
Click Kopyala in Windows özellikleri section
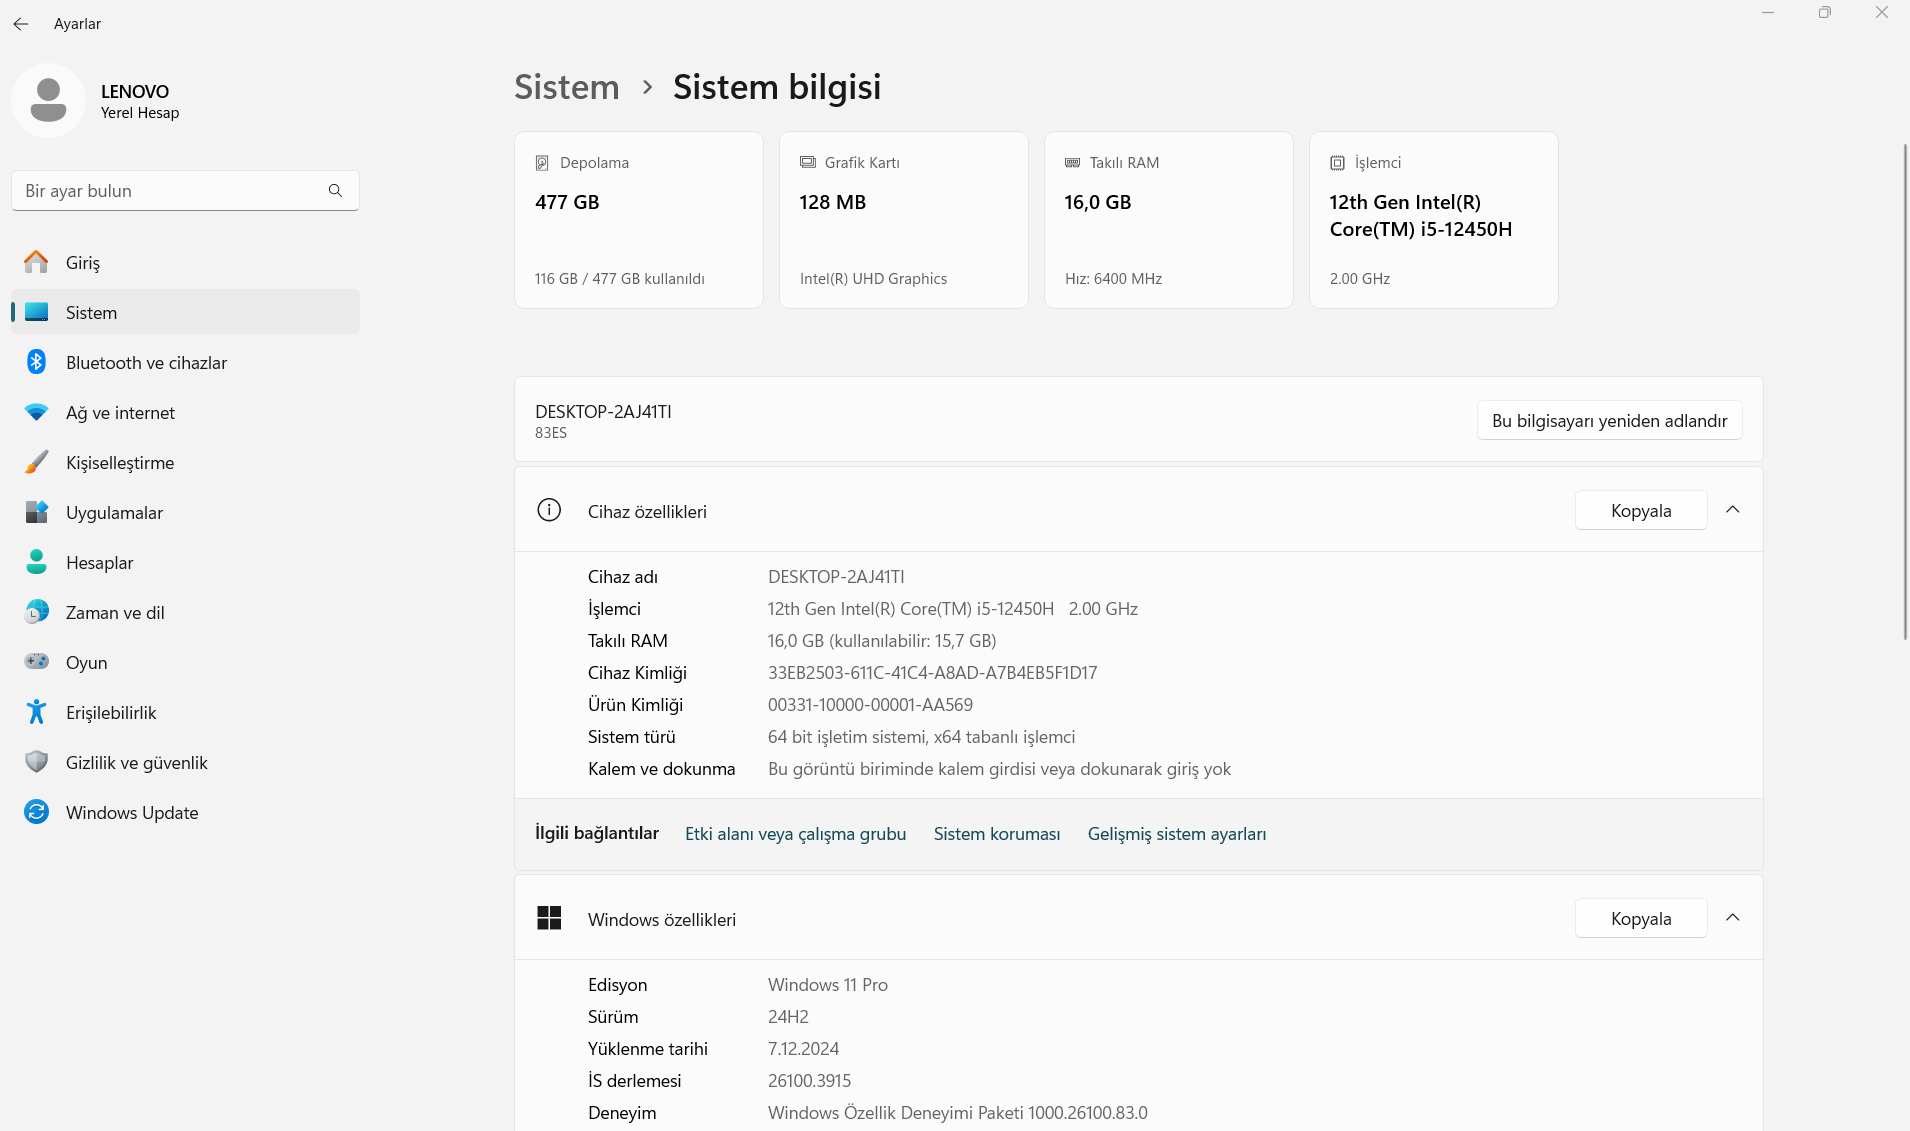1641,918
